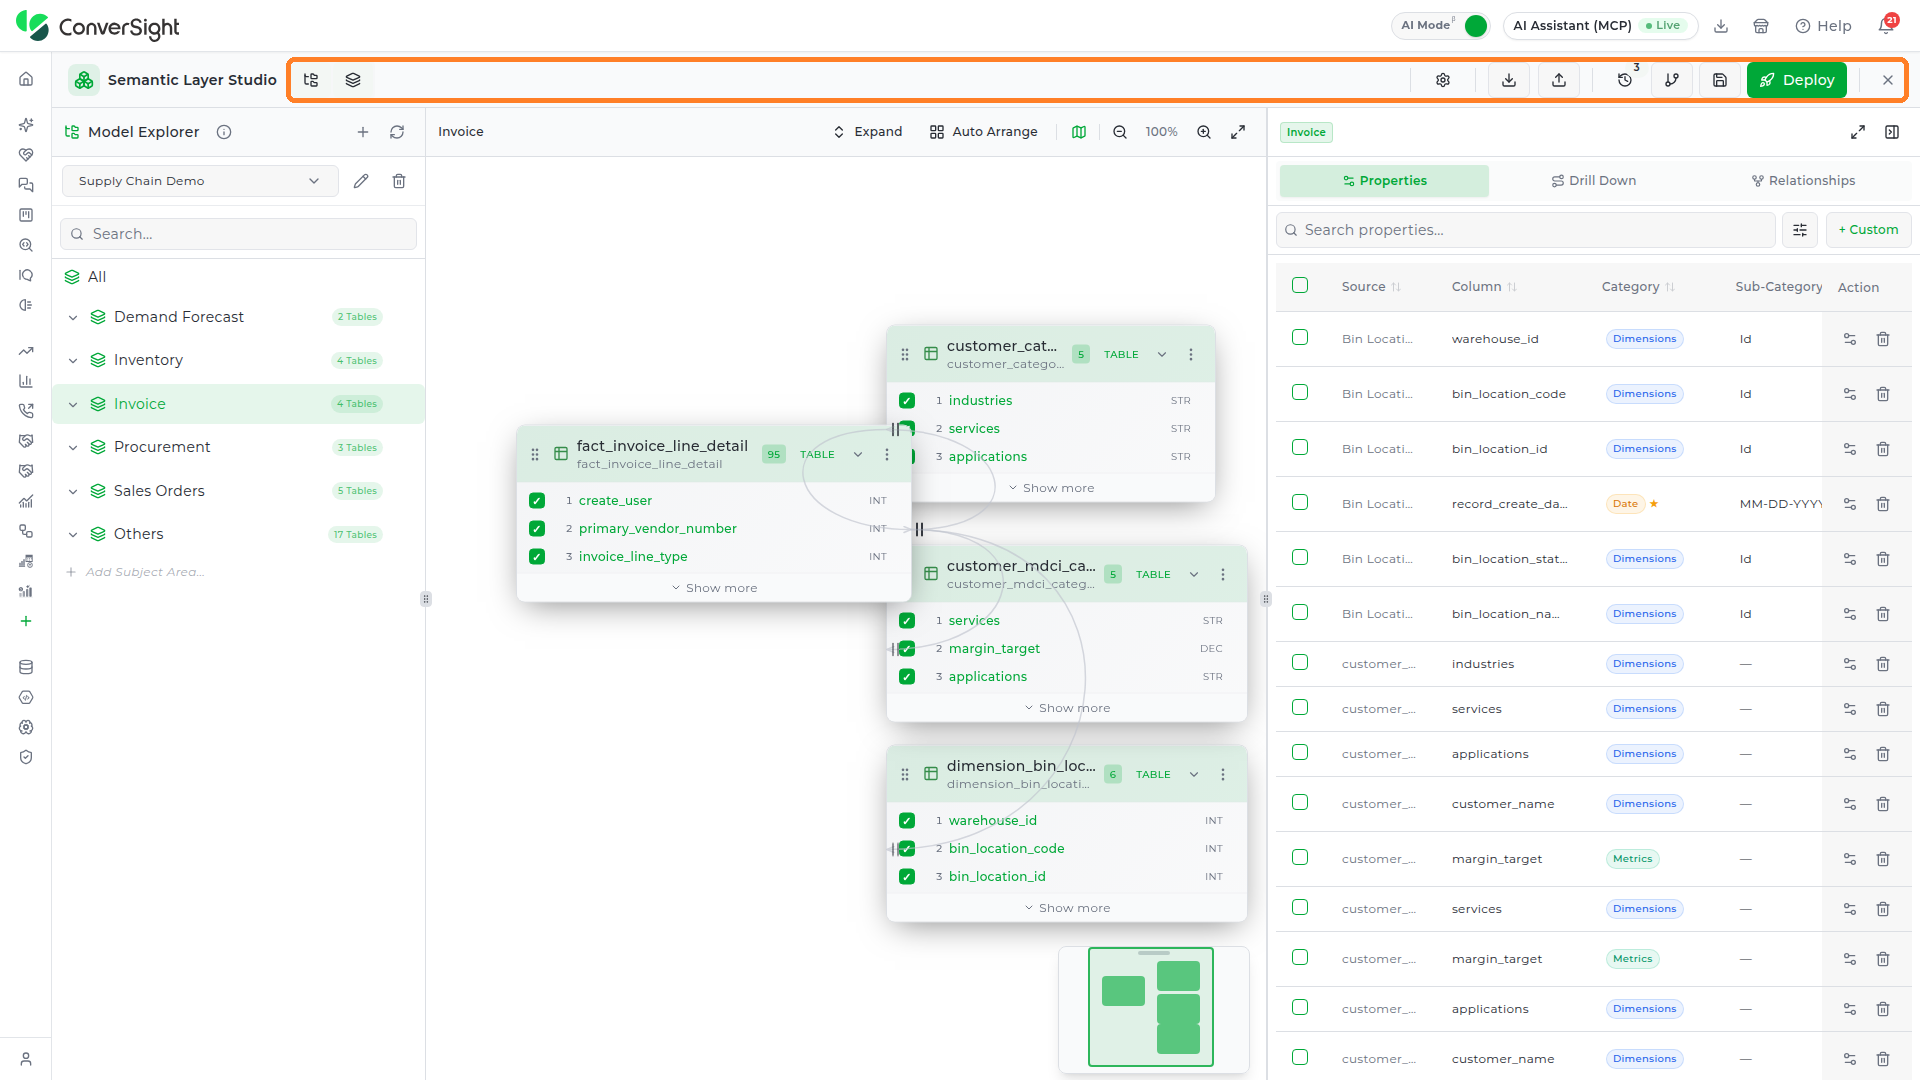Click the notifications bell icon
This screenshot has height=1080, width=1920.
pyautogui.click(x=1886, y=26)
